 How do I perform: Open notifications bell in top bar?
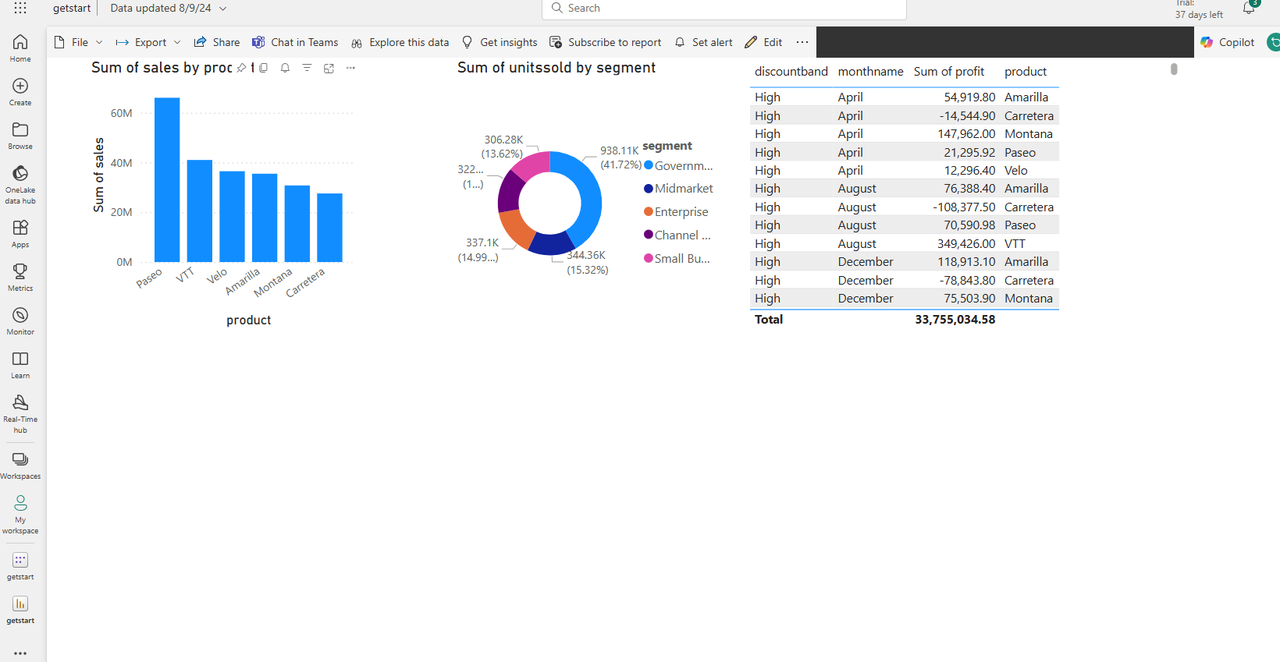[1248, 8]
